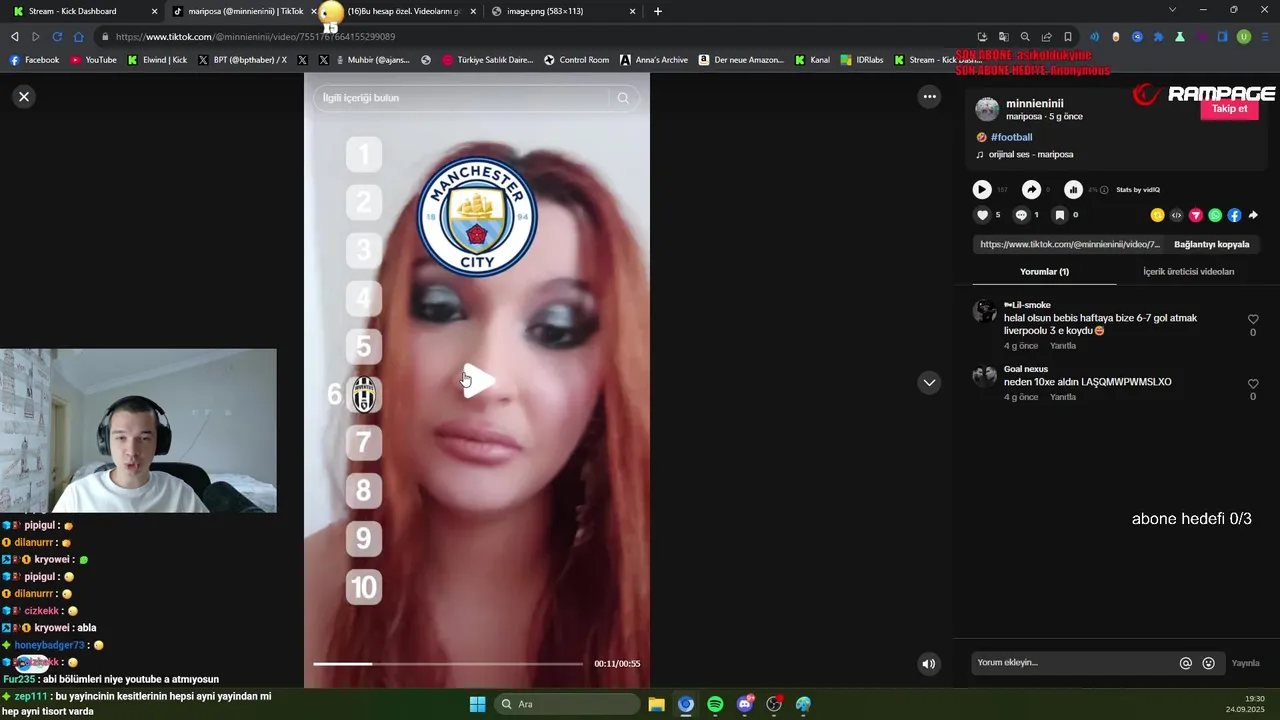Post comment with Yayınla
The image size is (1280, 720).
tap(1245, 663)
